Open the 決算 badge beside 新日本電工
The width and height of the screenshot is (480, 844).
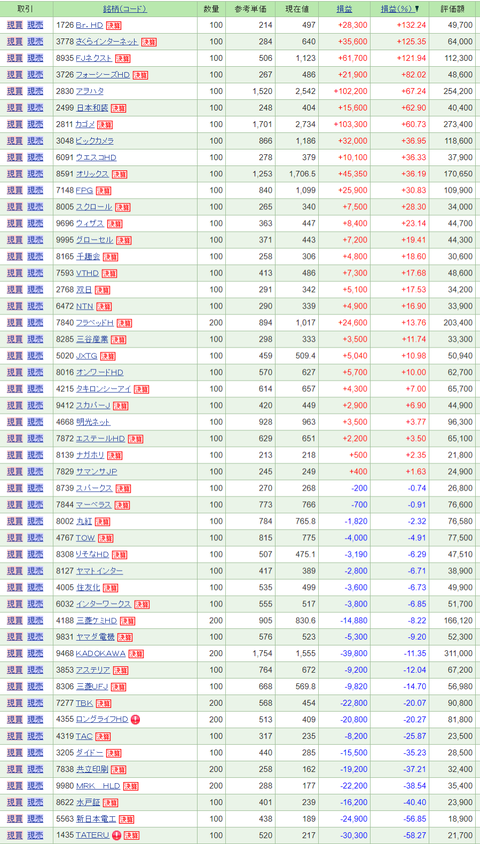126,820
